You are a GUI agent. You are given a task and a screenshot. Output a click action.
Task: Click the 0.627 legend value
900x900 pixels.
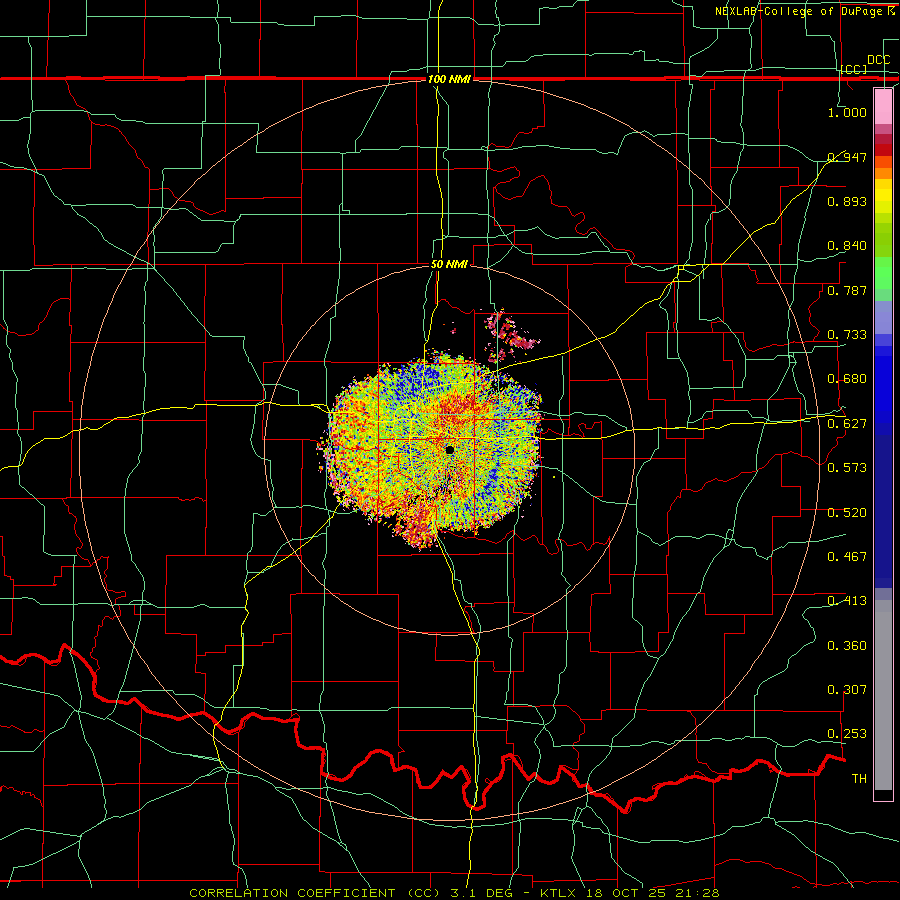[x=847, y=424]
